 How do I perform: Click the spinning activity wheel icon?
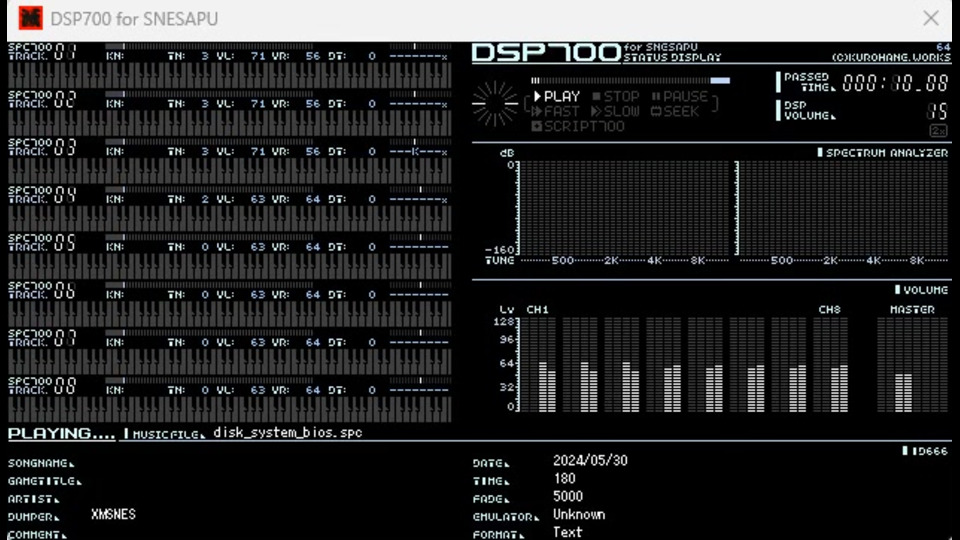coord(495,104)
